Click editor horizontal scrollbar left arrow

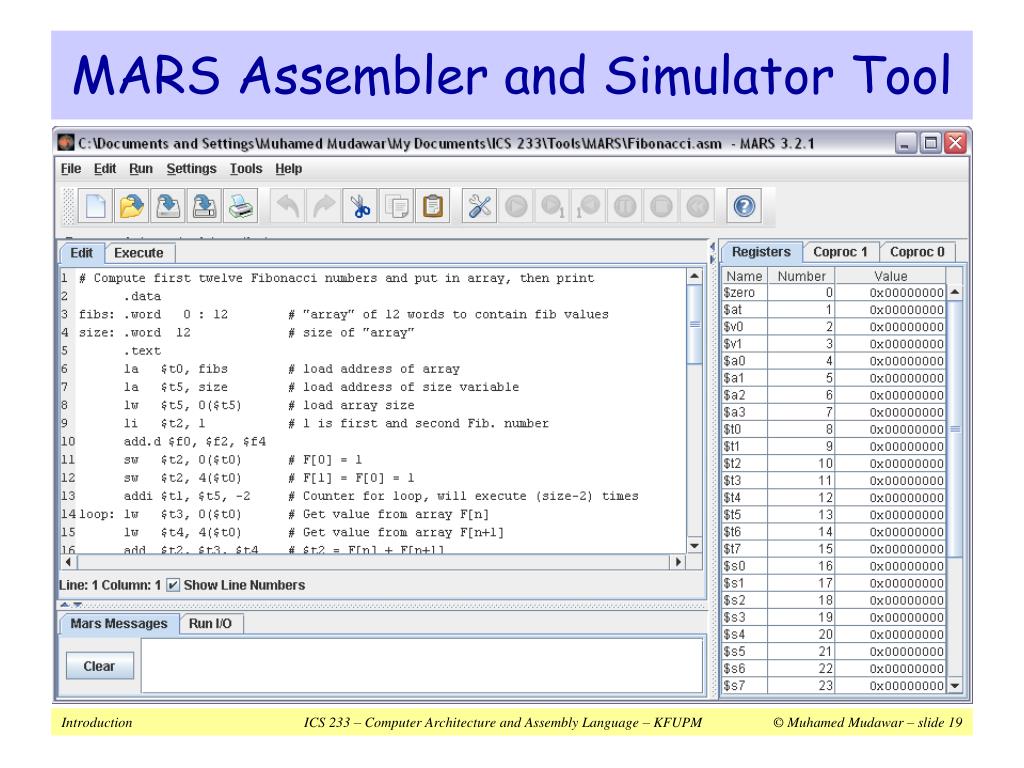(69, 562)
